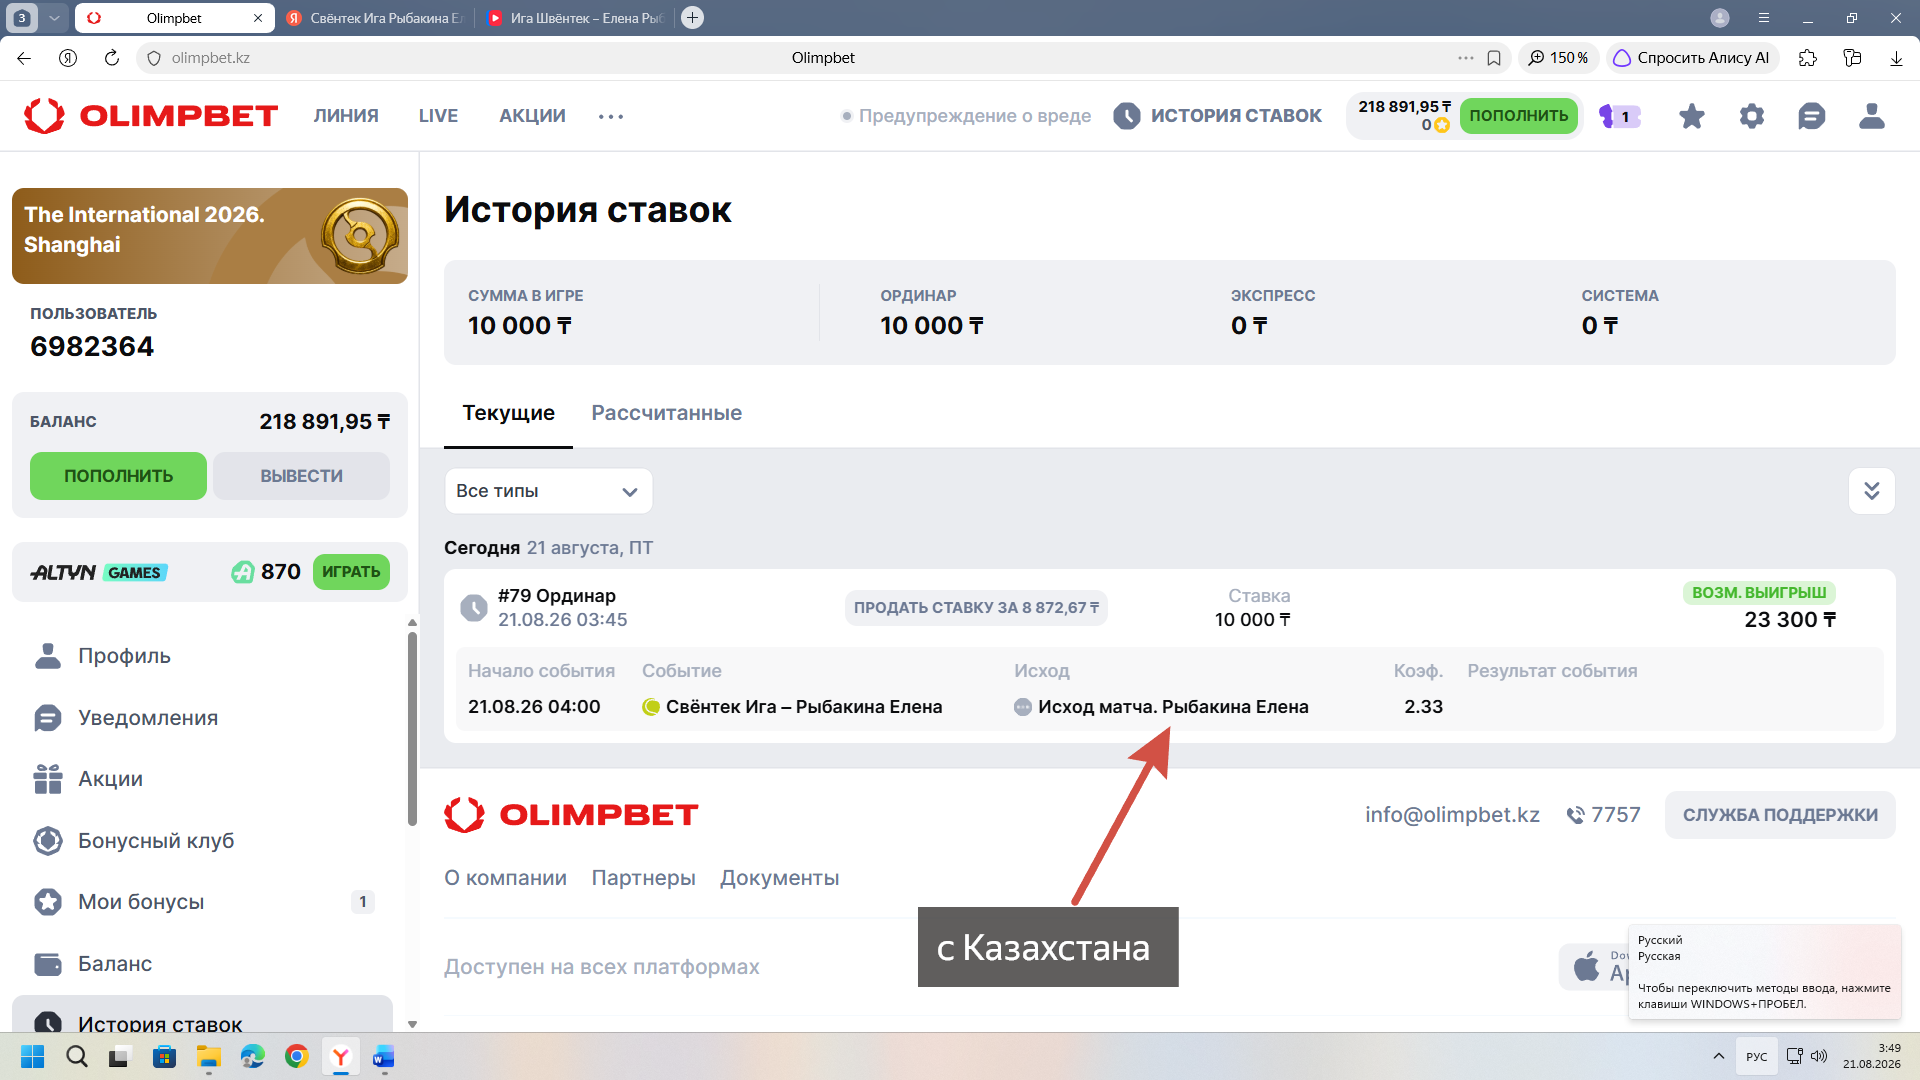
Task: Click ВЫВЕСТИ button
Action: [301, 476]
